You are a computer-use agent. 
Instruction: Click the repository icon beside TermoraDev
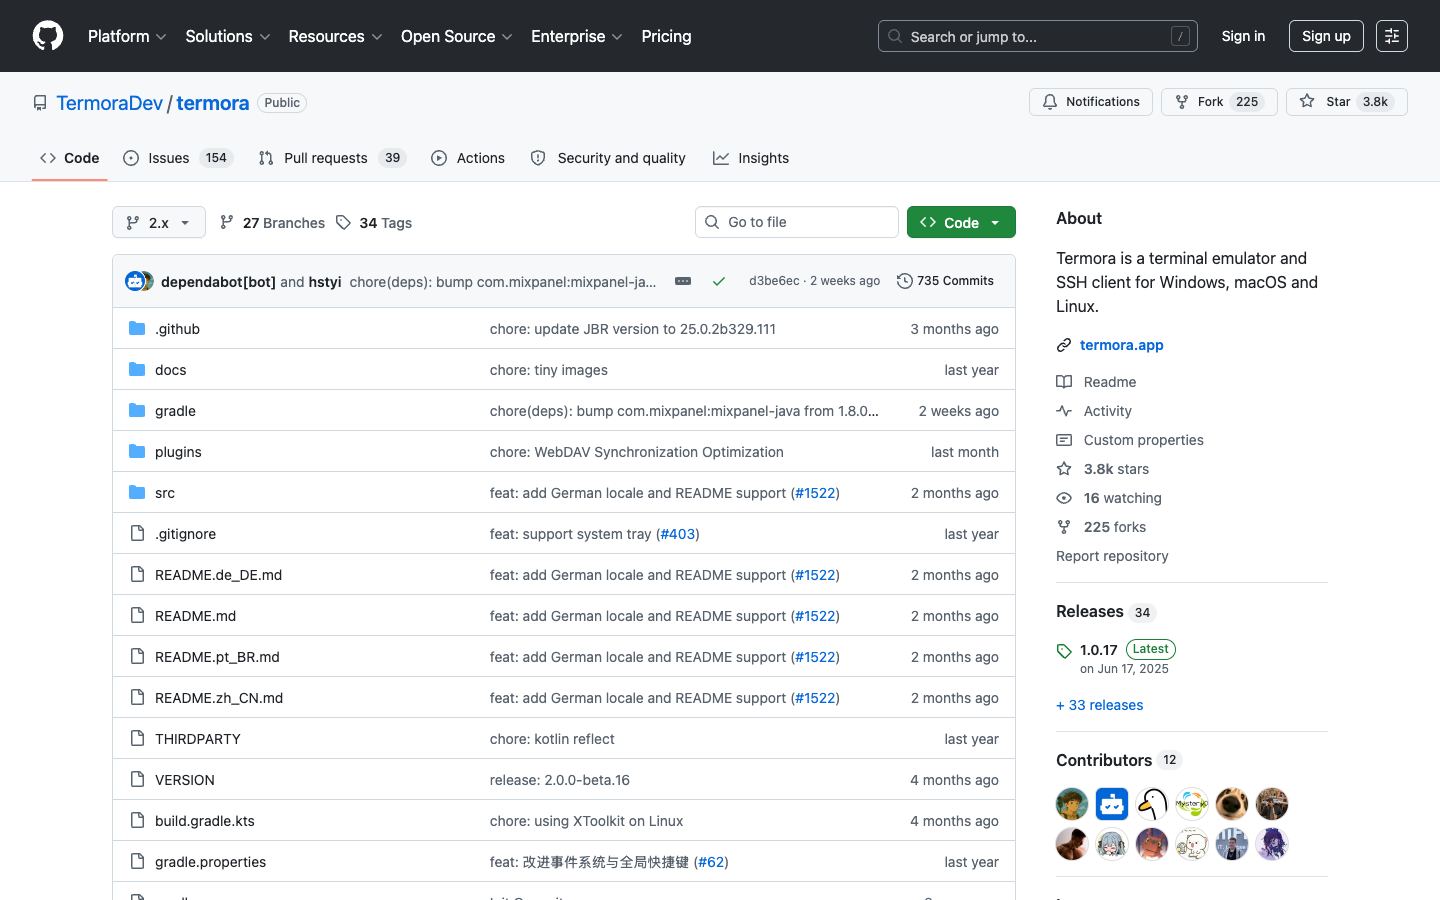pyautogui.click(x=40, y=103)
